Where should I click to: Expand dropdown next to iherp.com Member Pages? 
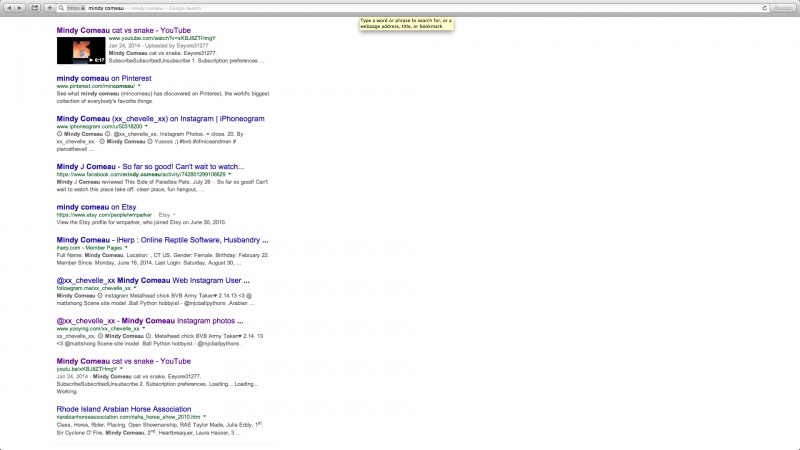pyautogui.click(x=127, y=247)
